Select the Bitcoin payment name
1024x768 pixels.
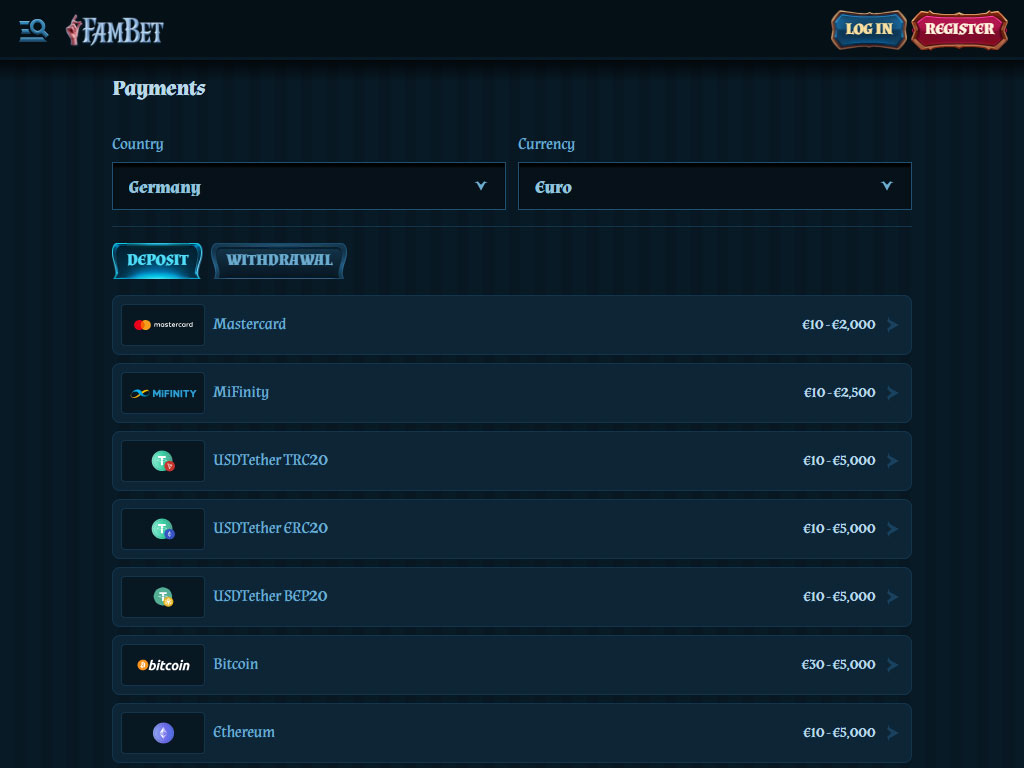point(236,664)
